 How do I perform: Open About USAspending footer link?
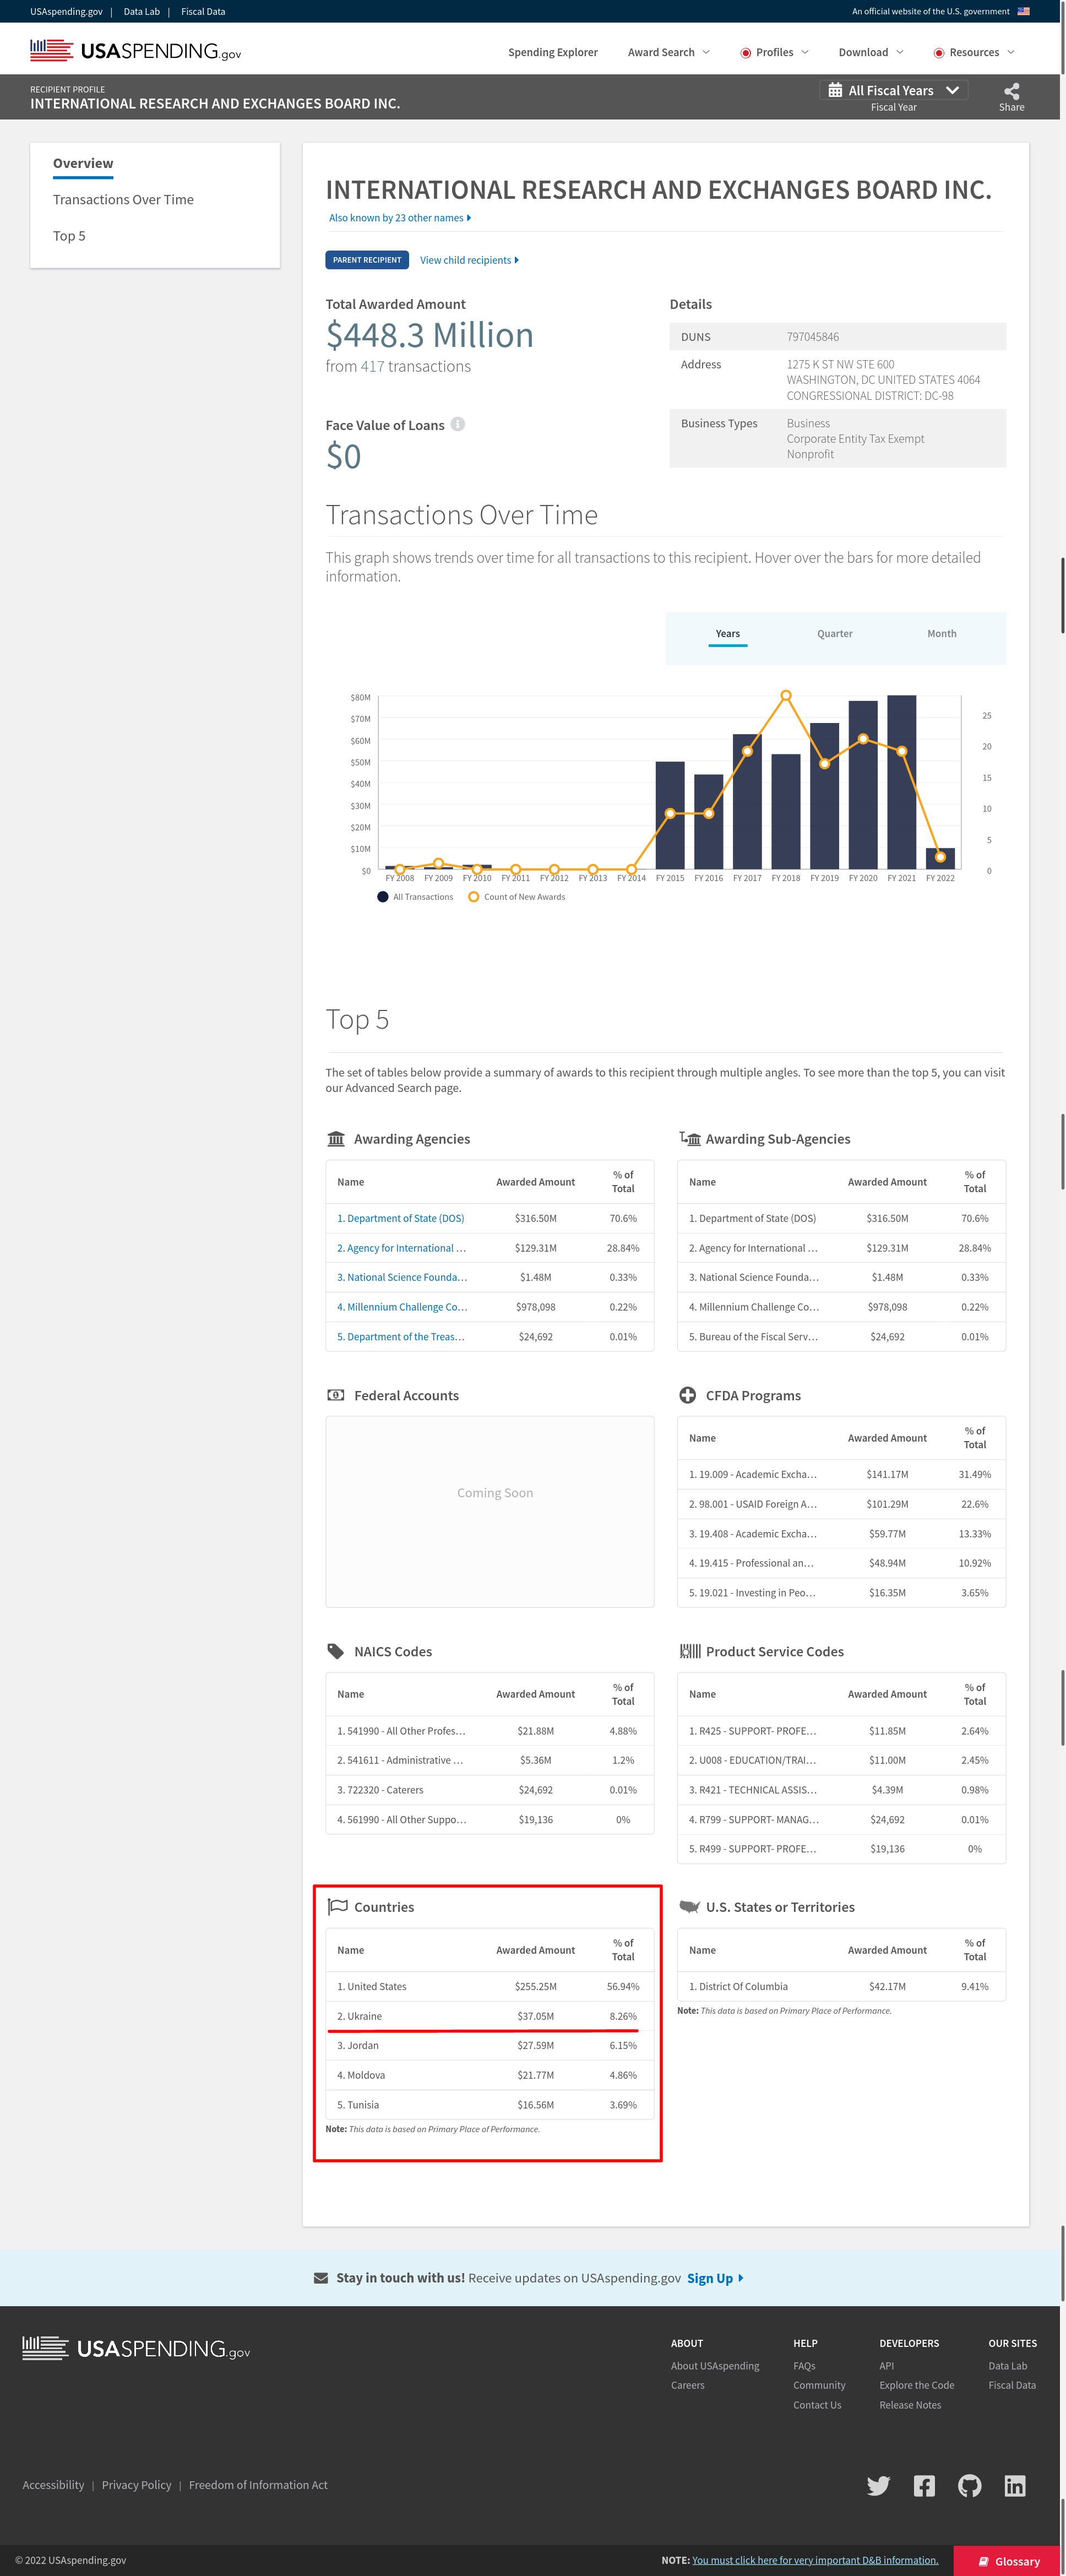[x=715, y=2365]
